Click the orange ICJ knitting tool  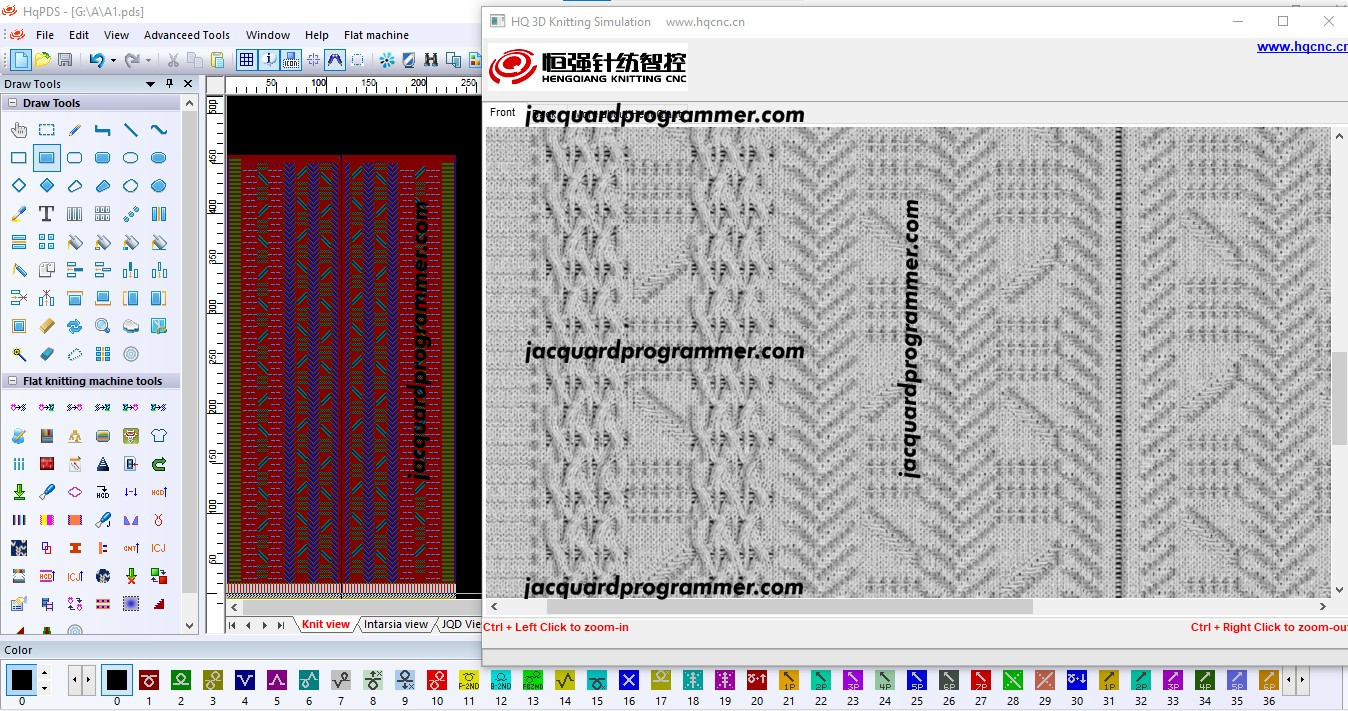pos(159,548)
